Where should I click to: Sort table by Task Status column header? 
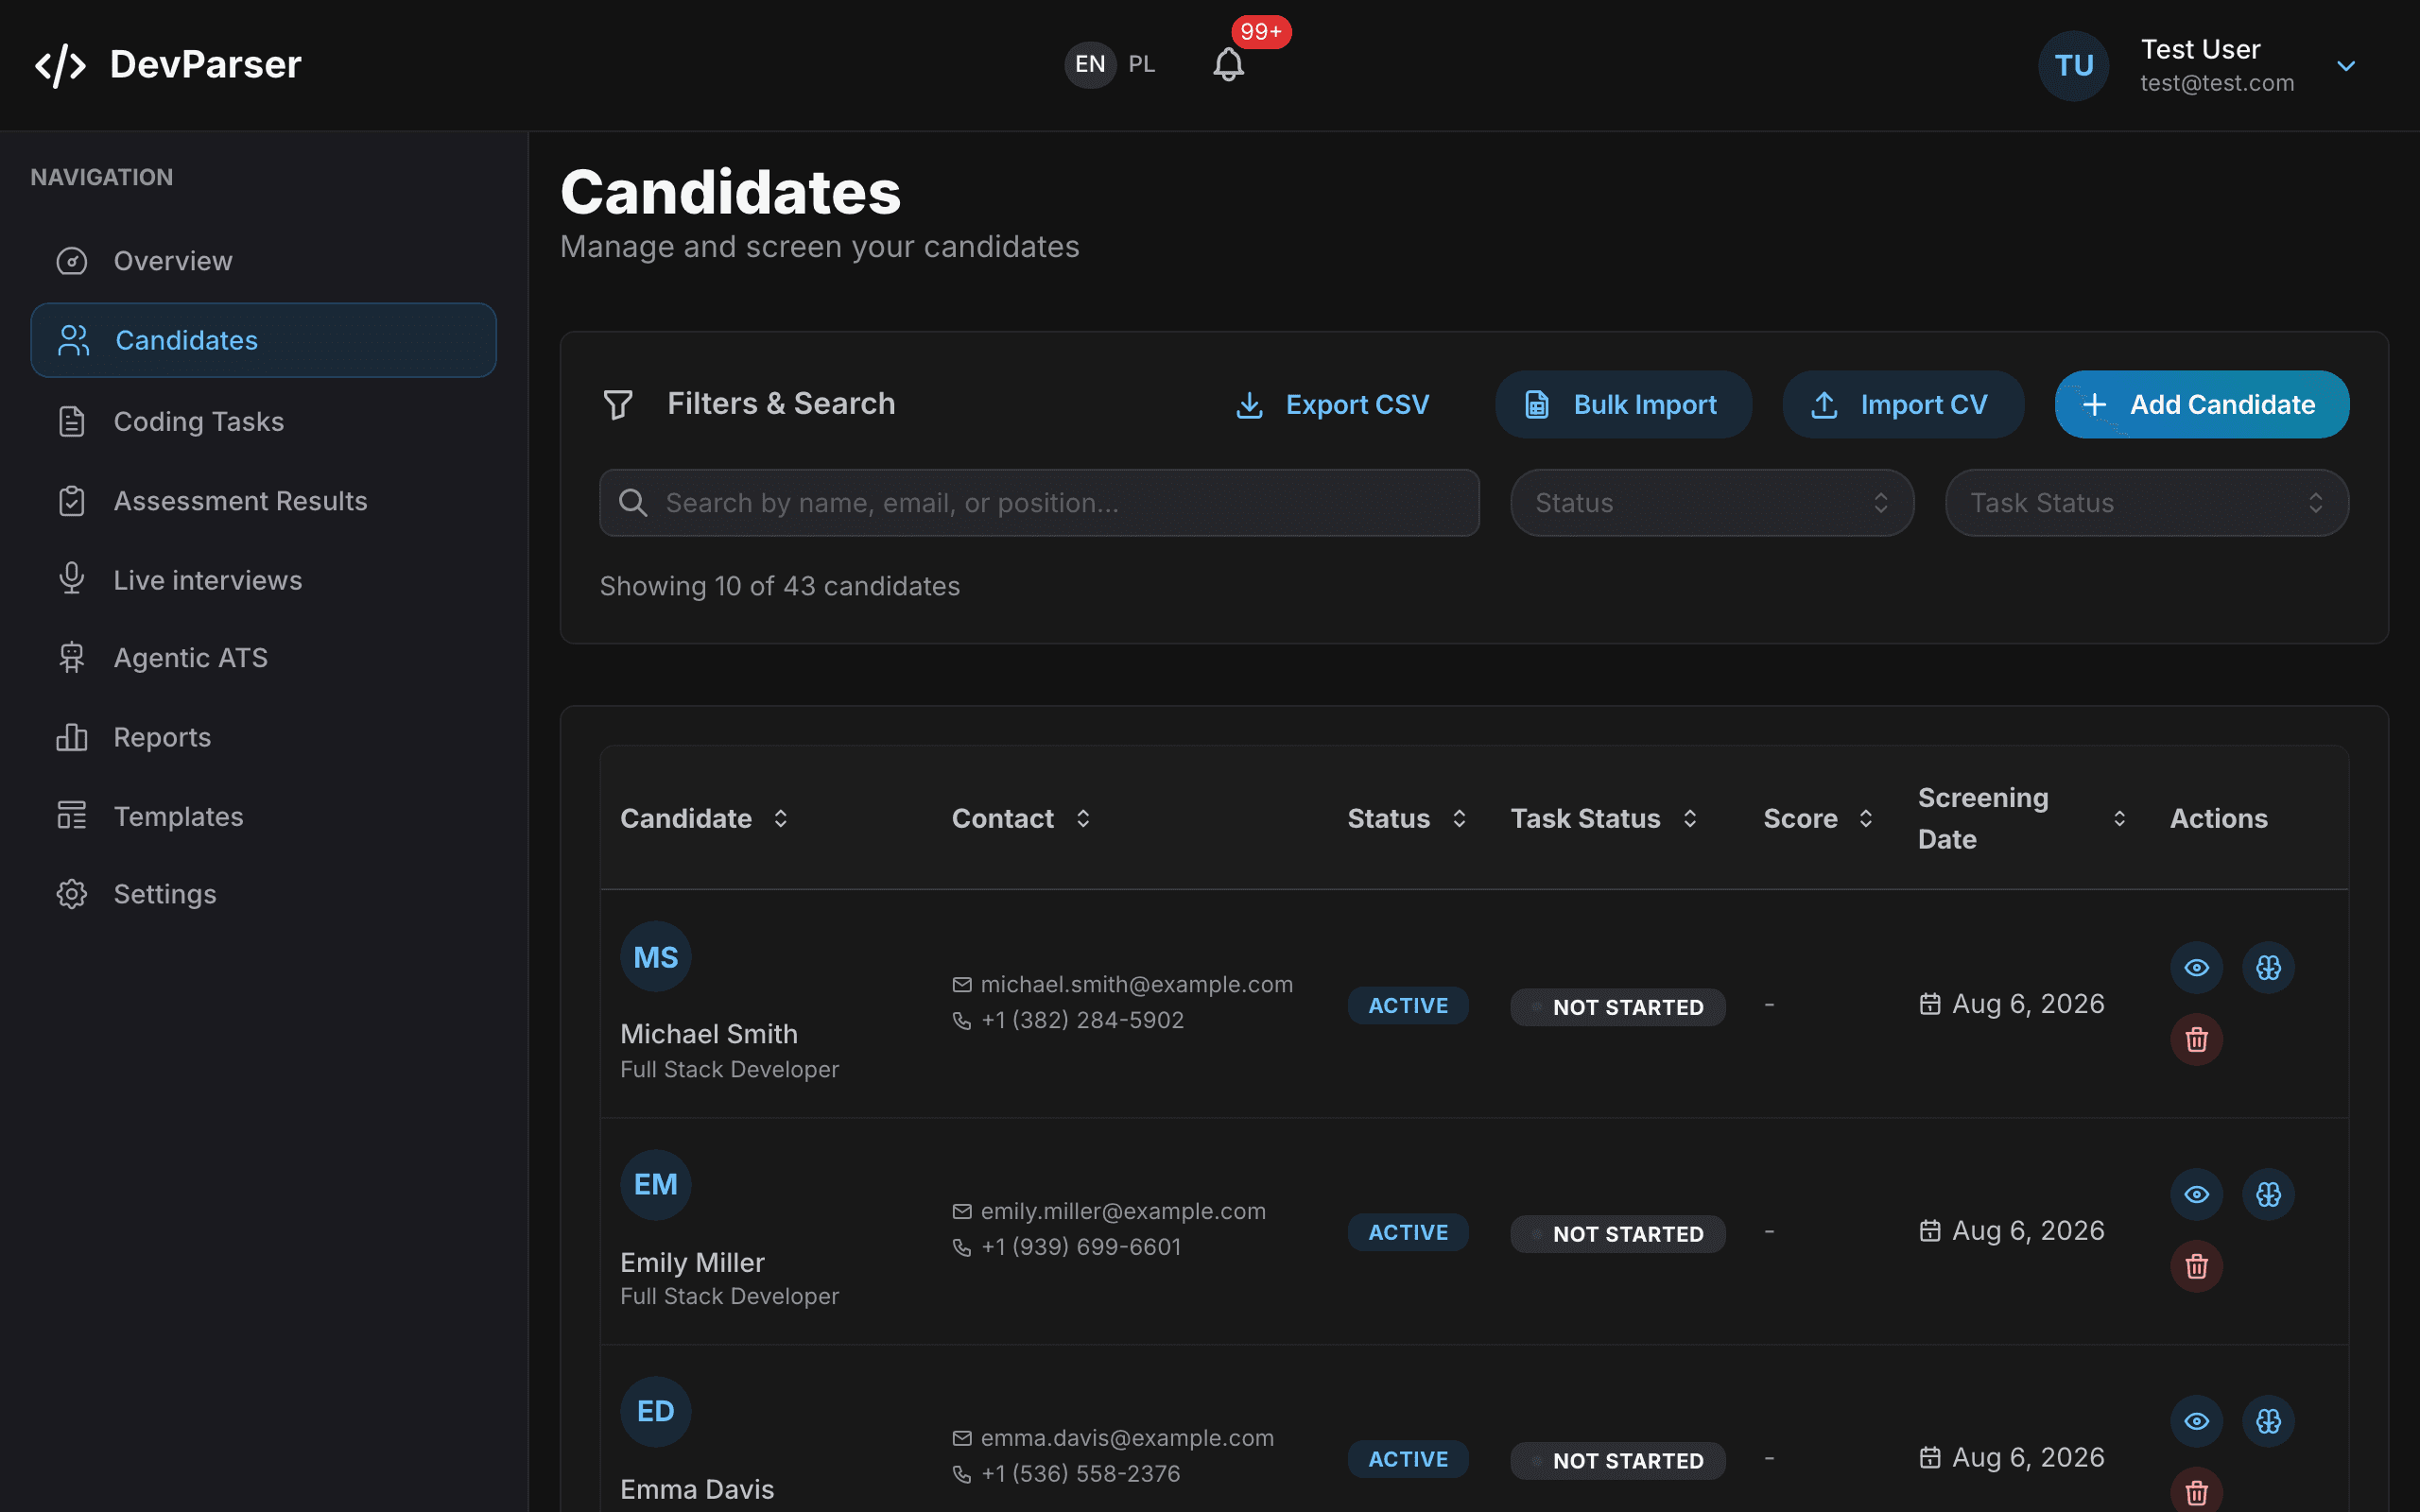point(1604,818)
